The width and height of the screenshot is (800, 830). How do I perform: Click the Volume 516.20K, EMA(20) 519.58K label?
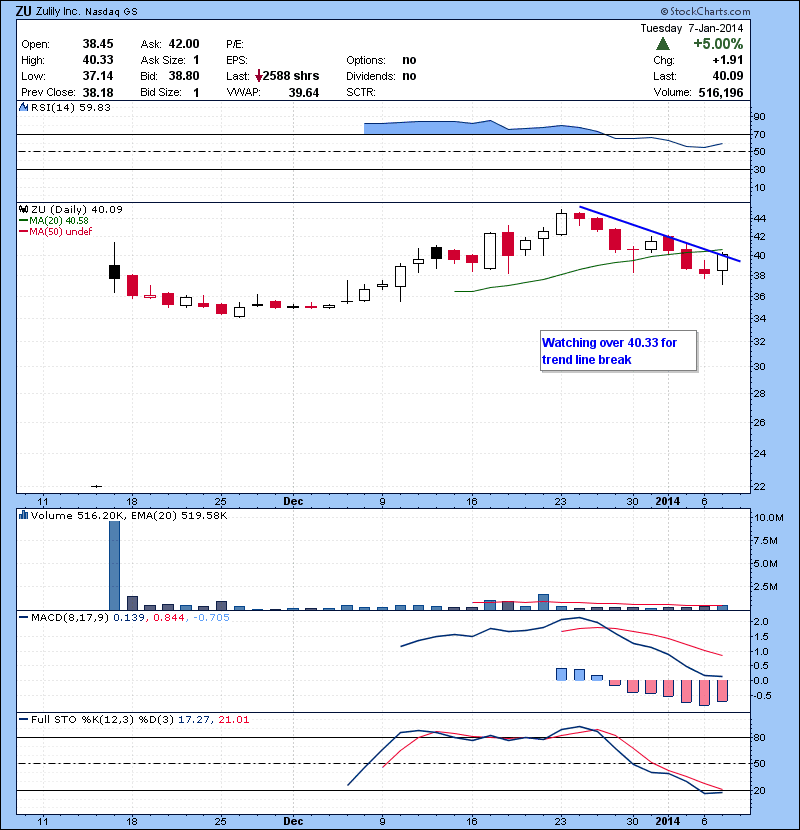coord(129,515)
